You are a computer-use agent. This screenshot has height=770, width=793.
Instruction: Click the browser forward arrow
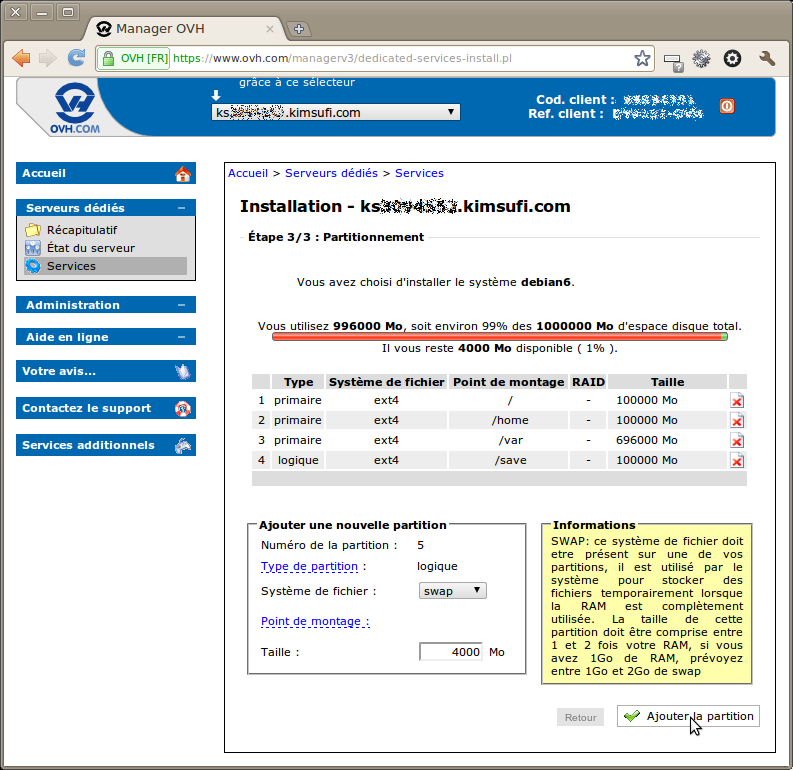48,58
